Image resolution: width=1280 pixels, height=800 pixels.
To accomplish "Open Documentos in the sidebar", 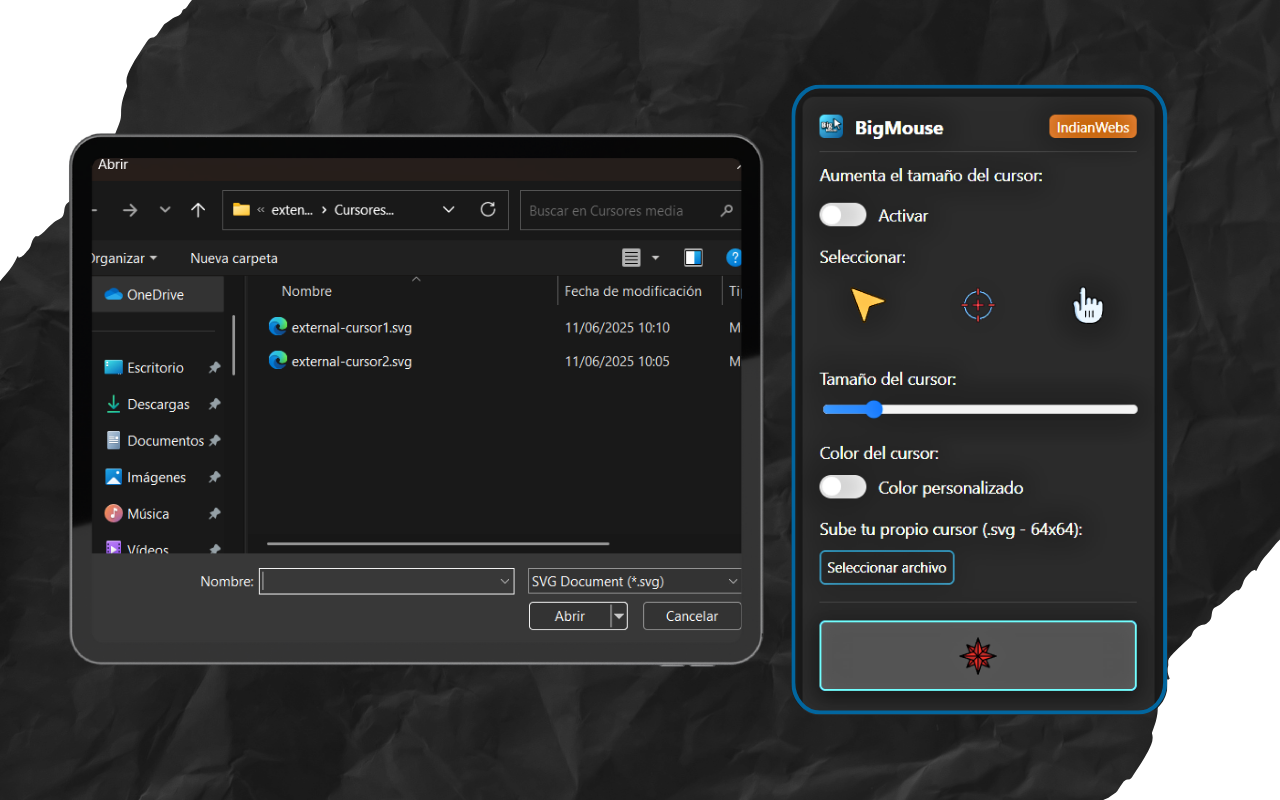I will pos(155,441).
